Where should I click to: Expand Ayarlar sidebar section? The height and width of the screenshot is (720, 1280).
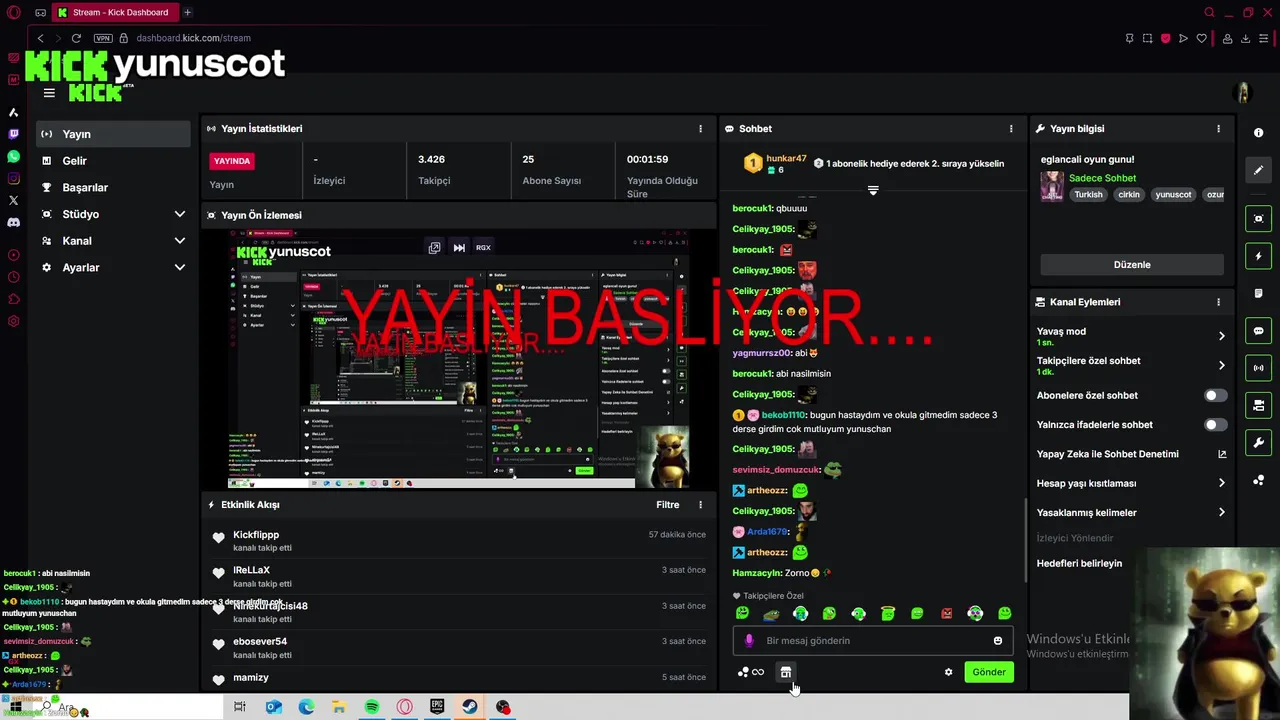[x=180, y=268]
